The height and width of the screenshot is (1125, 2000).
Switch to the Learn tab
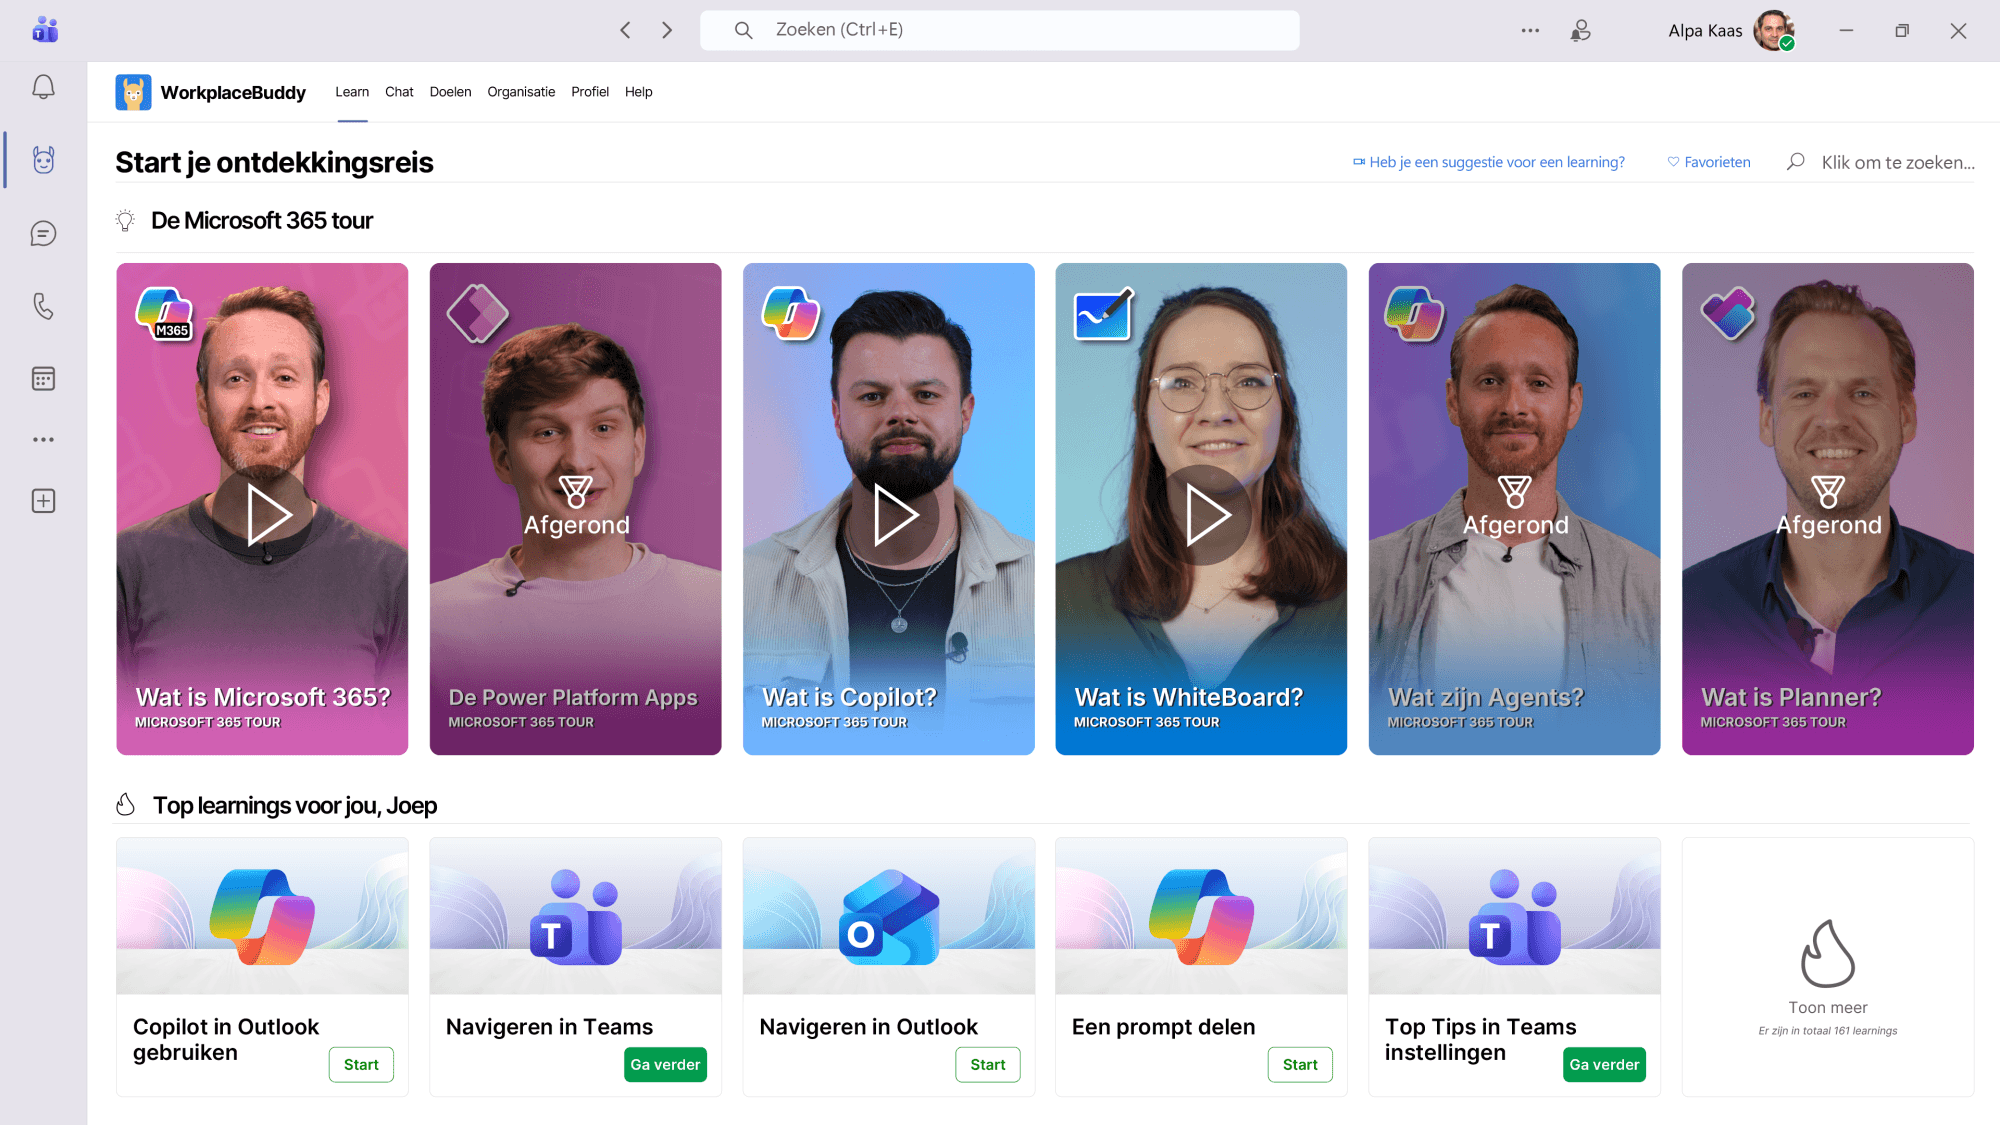click(x=352, y=92)
